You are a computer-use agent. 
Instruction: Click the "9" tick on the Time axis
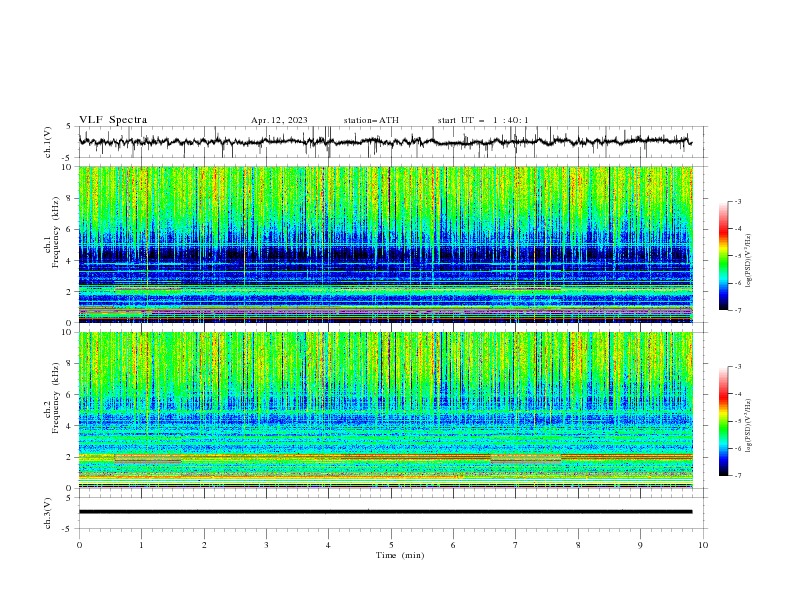[x=640, y=545]
